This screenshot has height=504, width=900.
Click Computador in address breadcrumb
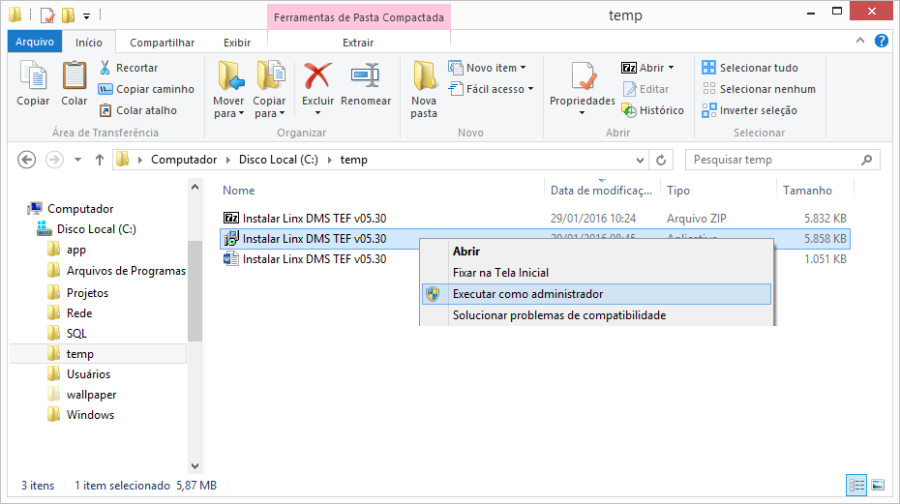click(x=184, y=160)
